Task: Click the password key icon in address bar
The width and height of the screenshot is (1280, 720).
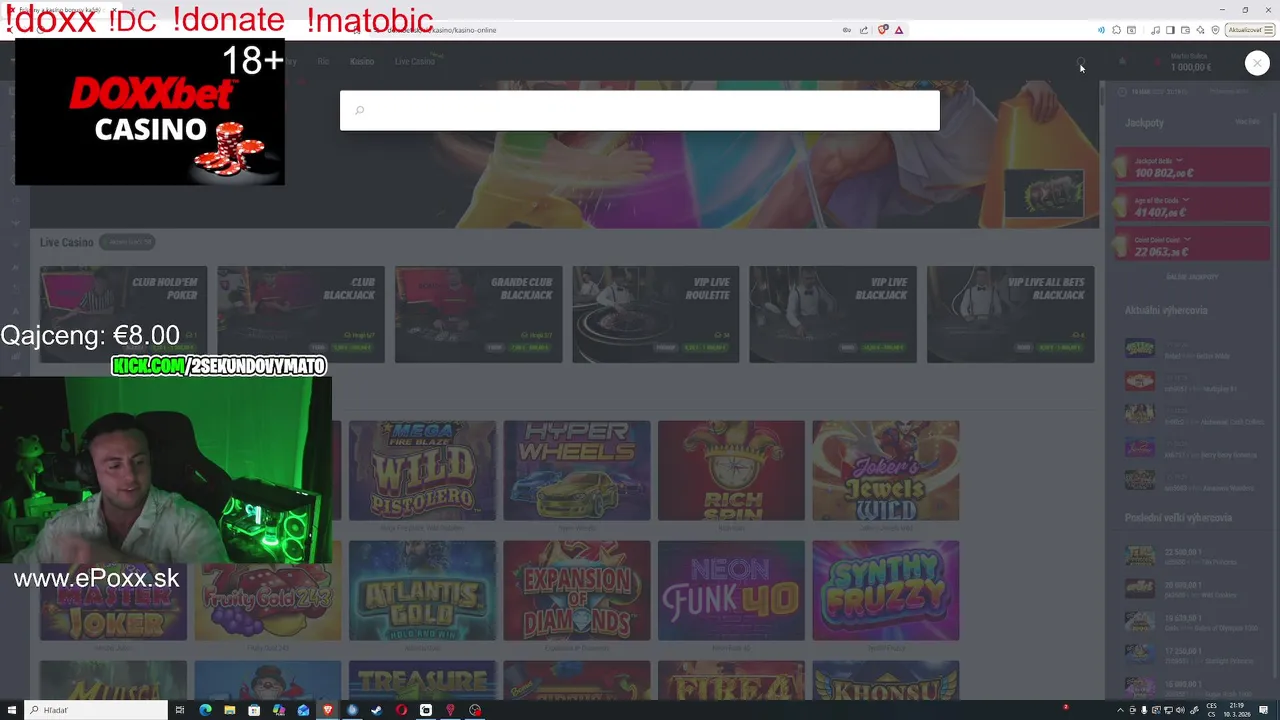Action: tap(847, 30)
